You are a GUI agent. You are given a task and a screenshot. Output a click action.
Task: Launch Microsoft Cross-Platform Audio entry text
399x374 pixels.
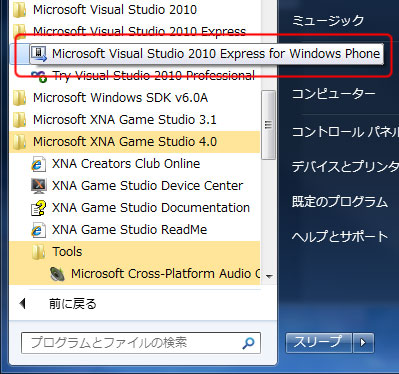tap(166, 274)
